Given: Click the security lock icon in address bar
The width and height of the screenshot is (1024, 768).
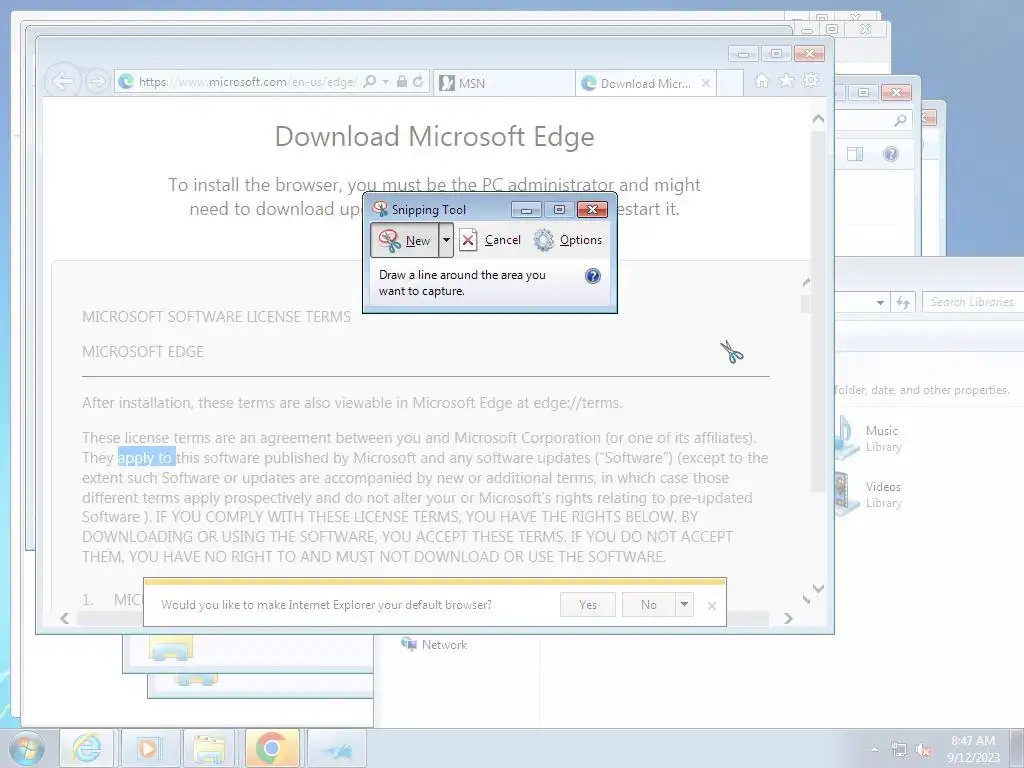Looking at the screenshot, I should 402,82.
